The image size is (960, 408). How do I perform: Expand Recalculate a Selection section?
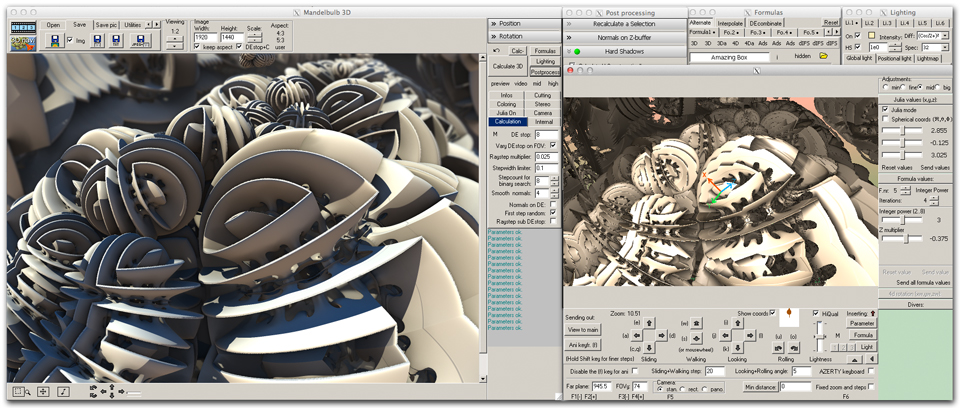624,24
